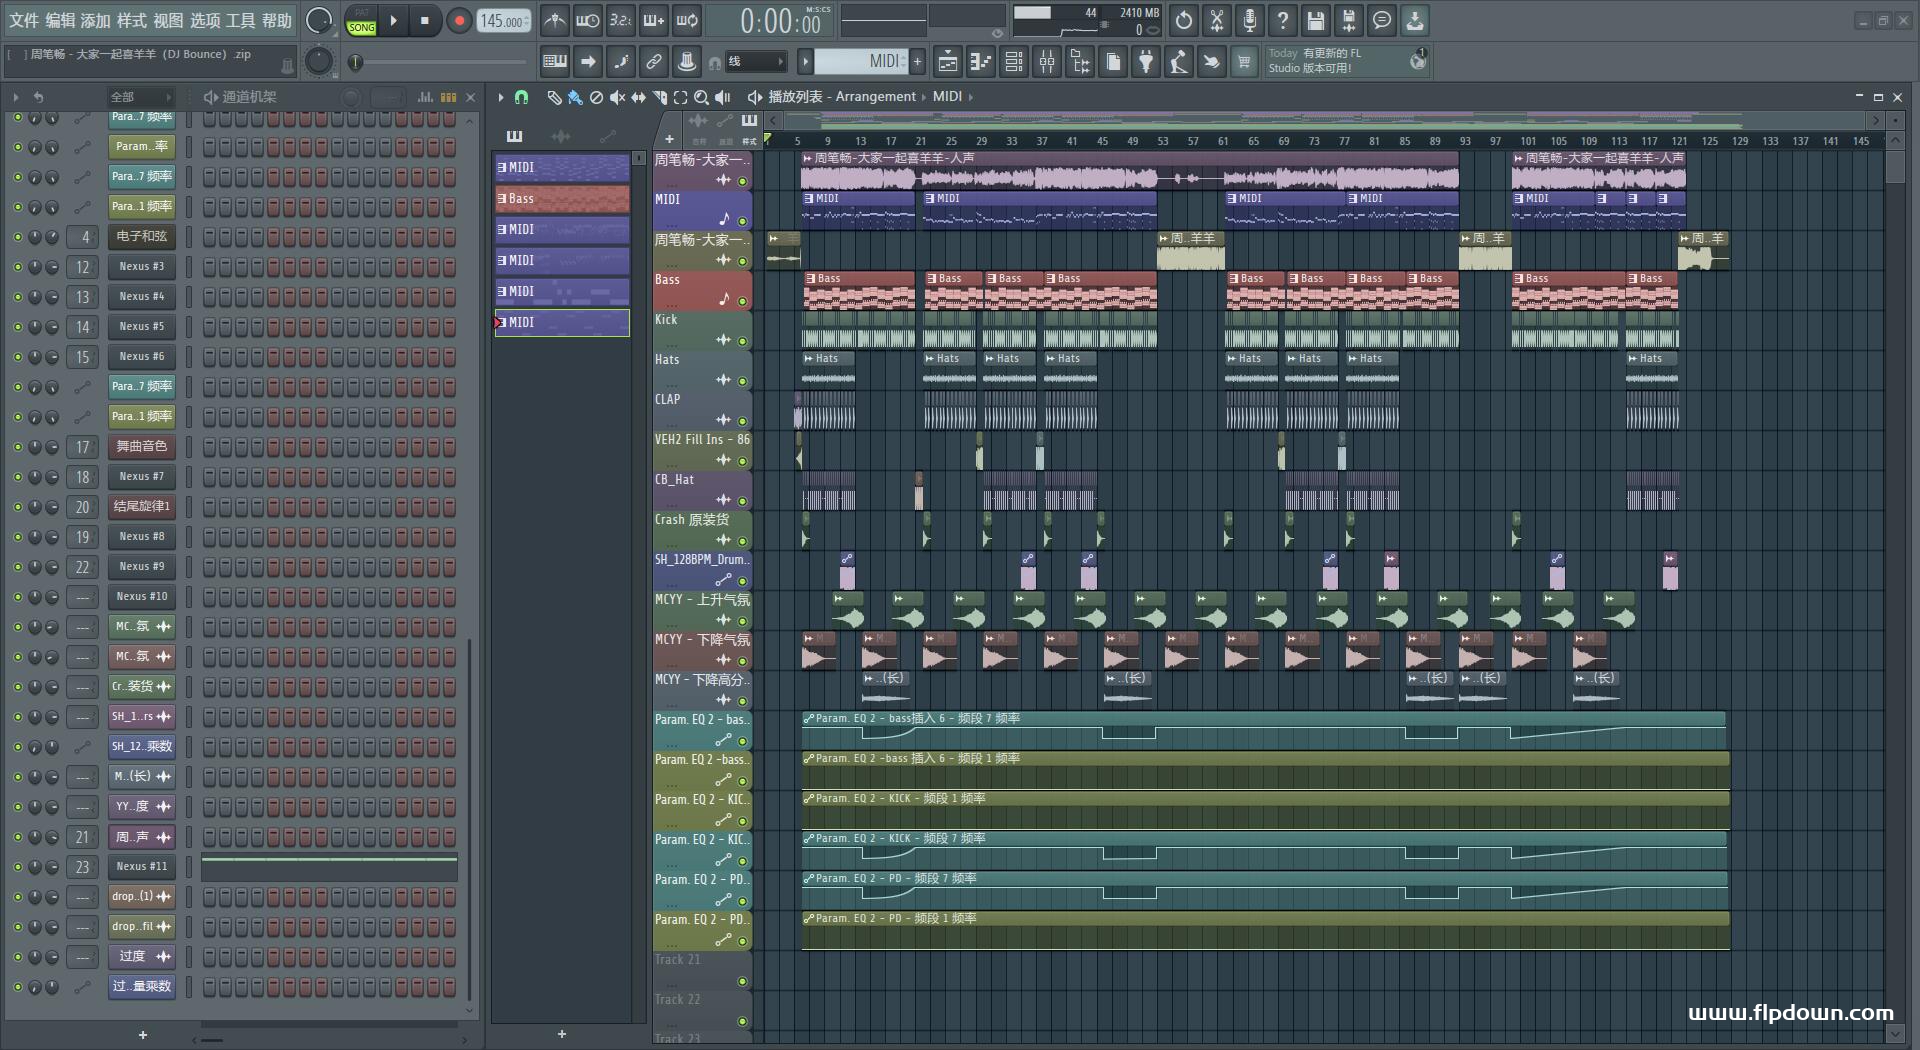Enable the countdown before recording icon
This screenshot has width=1920, height=1050.
pos(621,20)
